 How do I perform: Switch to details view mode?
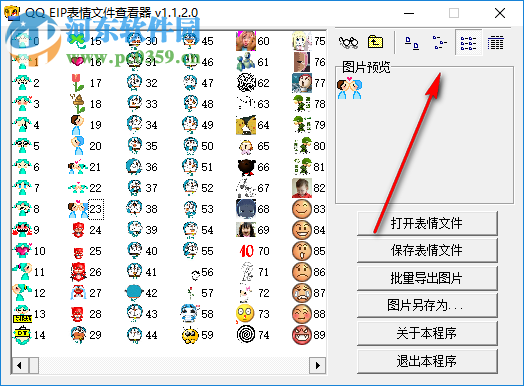pos(496,43)
